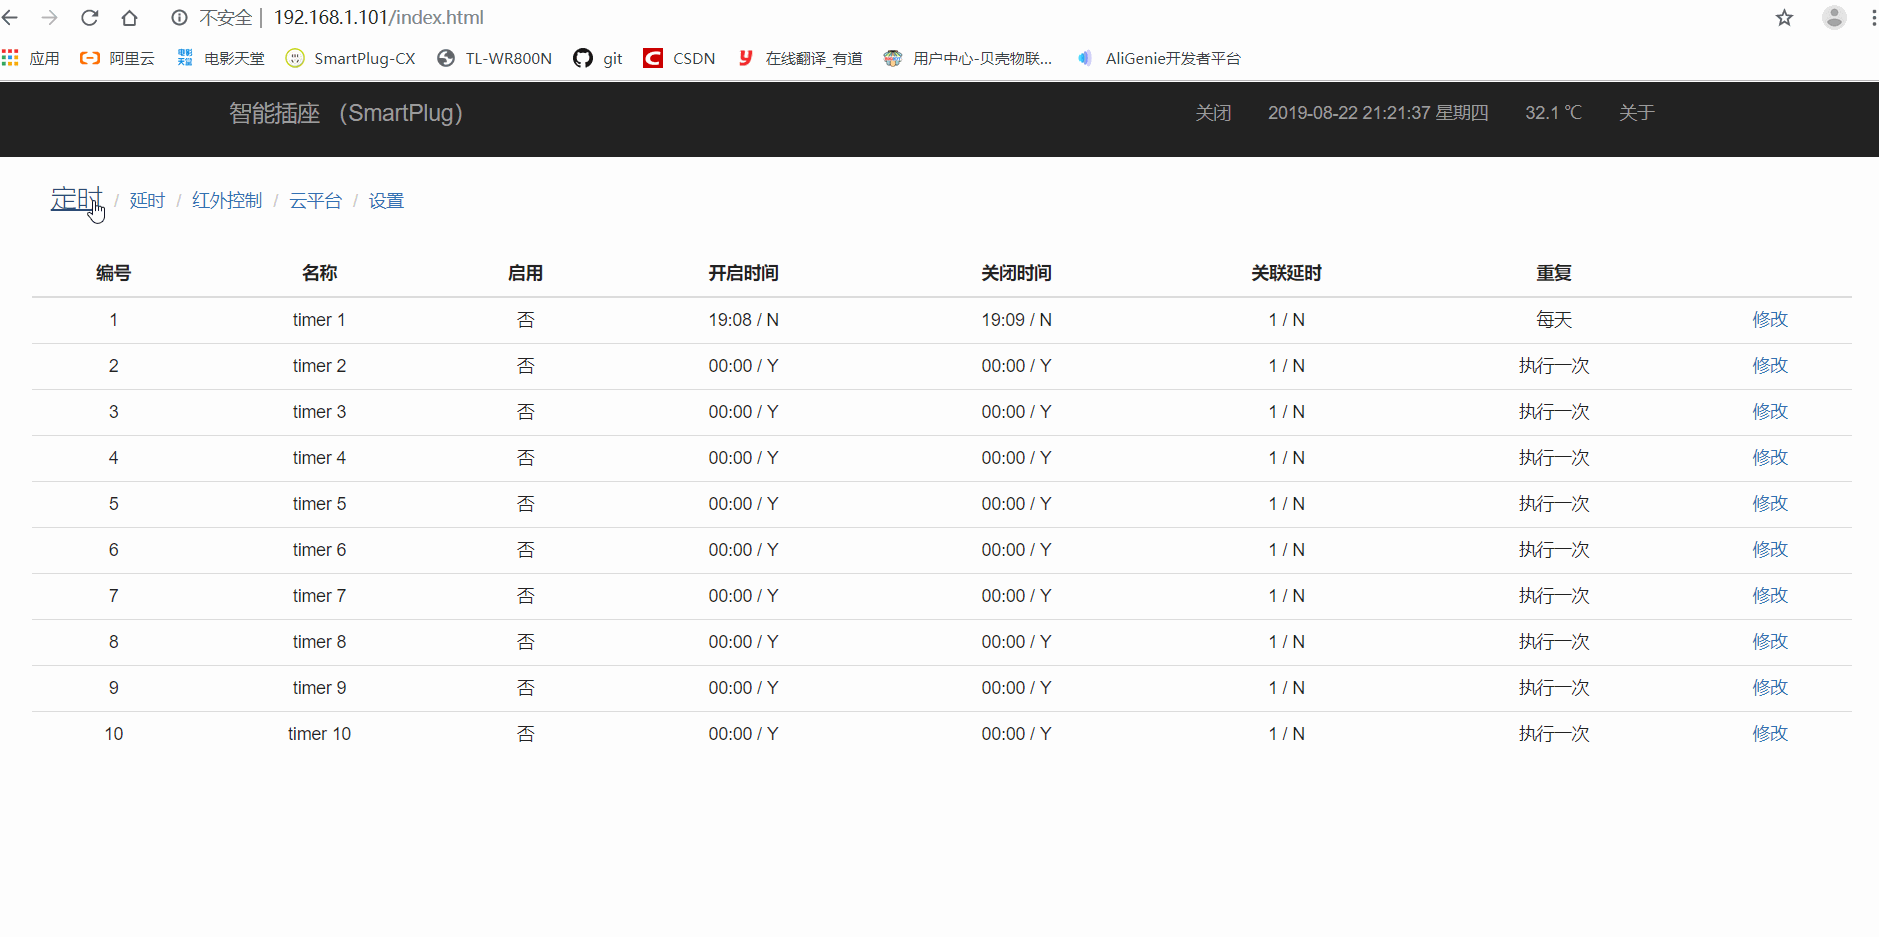Click the 开启时间 column header
This screenshot has width=1879, height=937.
tap(744, 273)
